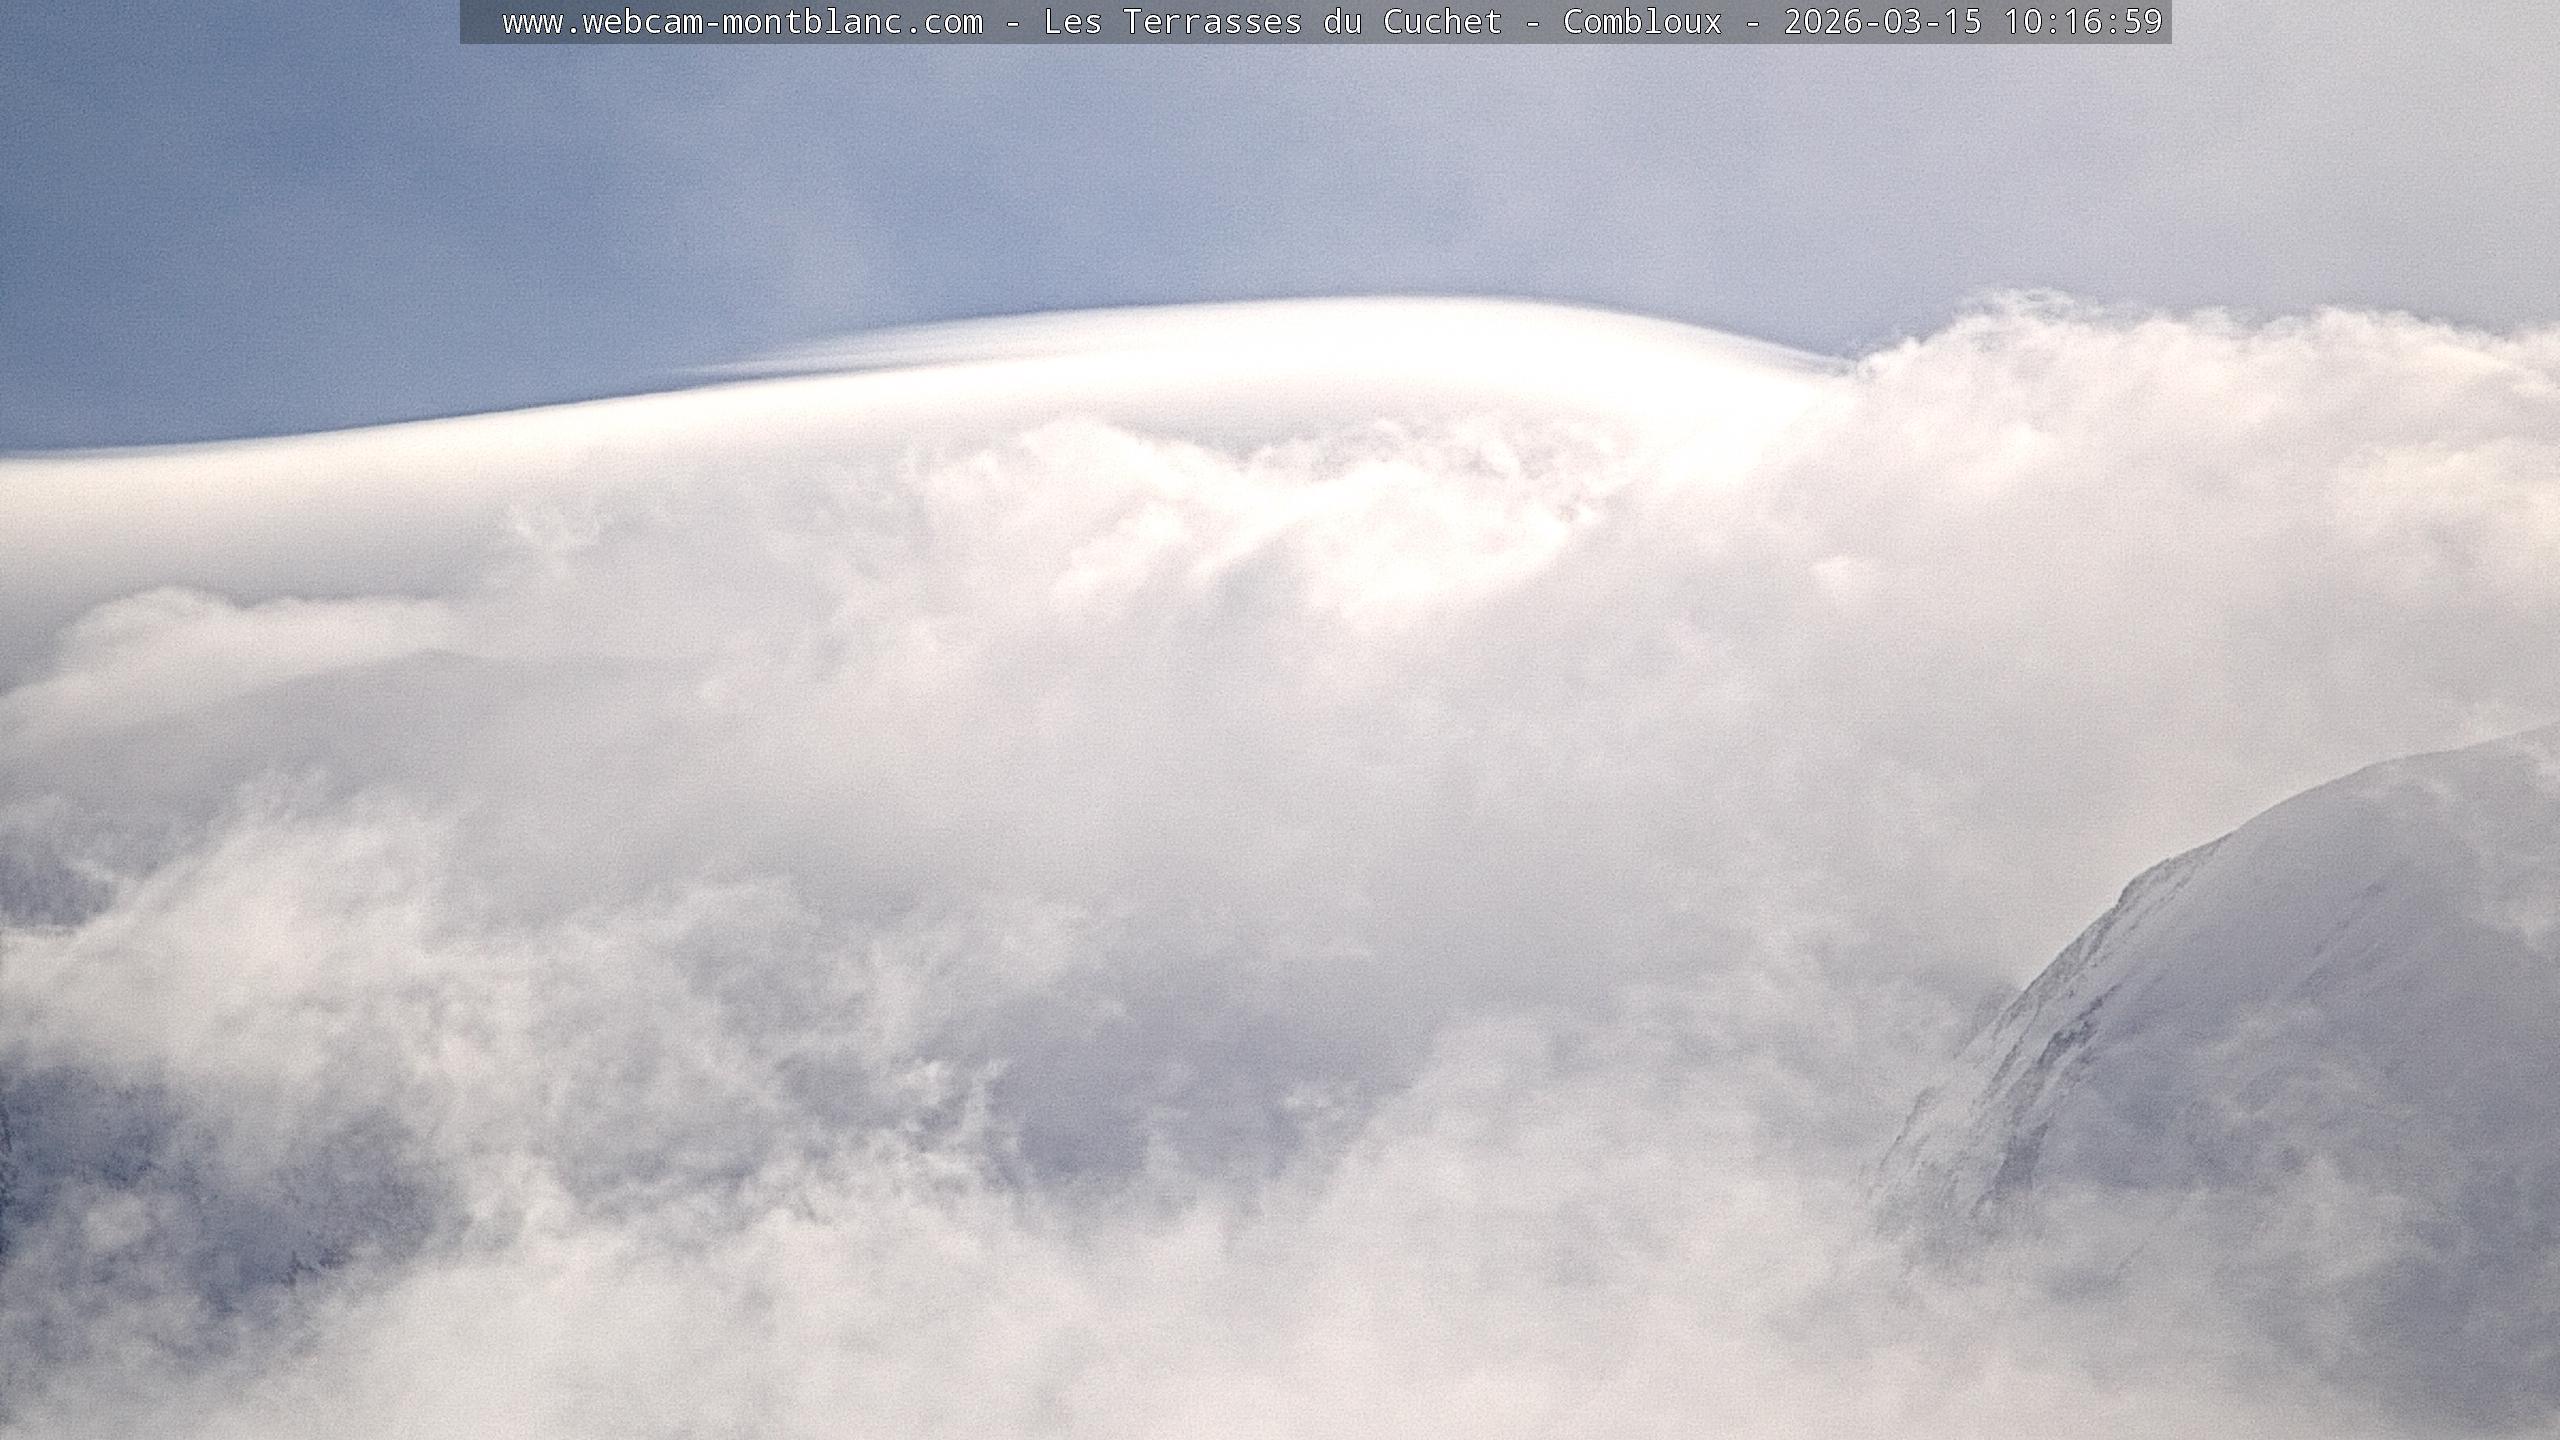Click the 10:16:59 time stamp
2560x1440 pixels.
tap(2082, 22)
